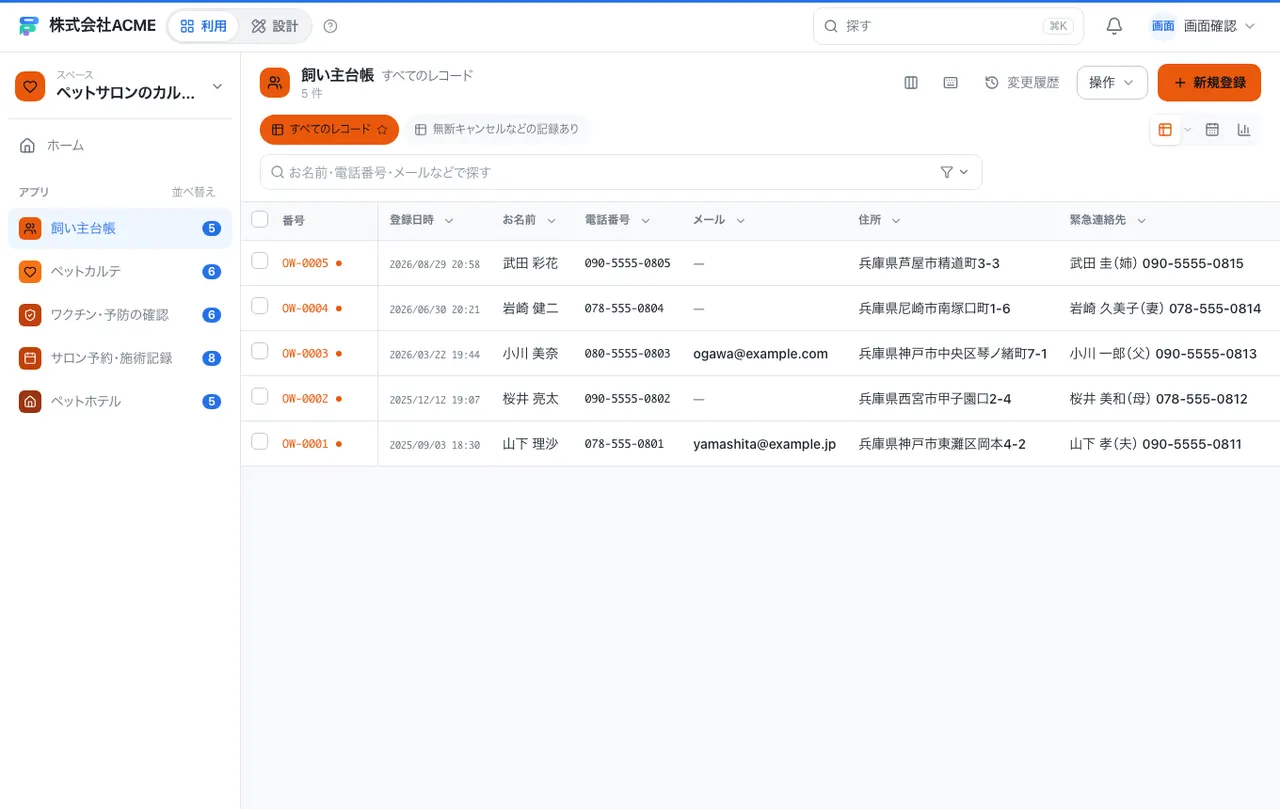Check the box for OW-0002
The image size is (1280, 809).
pyautogui.click(x=260, y=396)
